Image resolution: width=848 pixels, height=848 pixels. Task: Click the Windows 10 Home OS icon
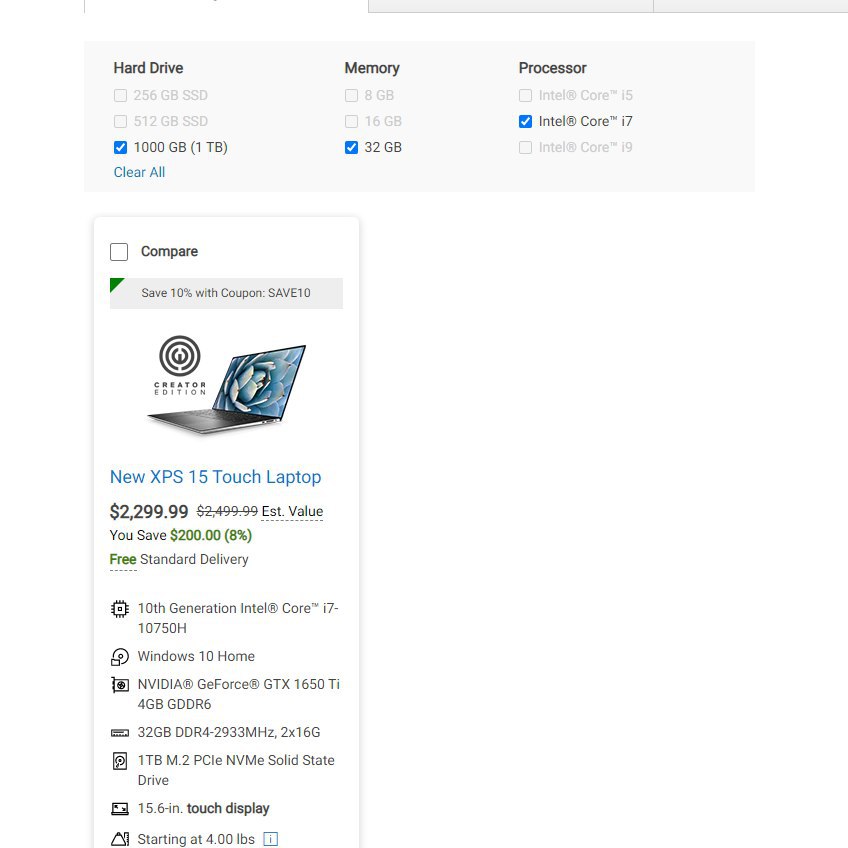(x=120, y=657)
